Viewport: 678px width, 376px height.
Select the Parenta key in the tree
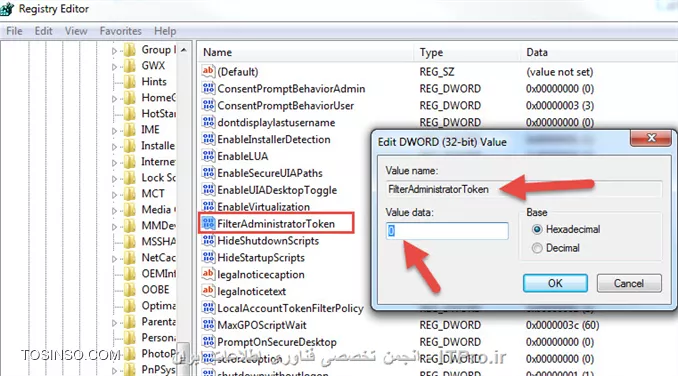158,322
